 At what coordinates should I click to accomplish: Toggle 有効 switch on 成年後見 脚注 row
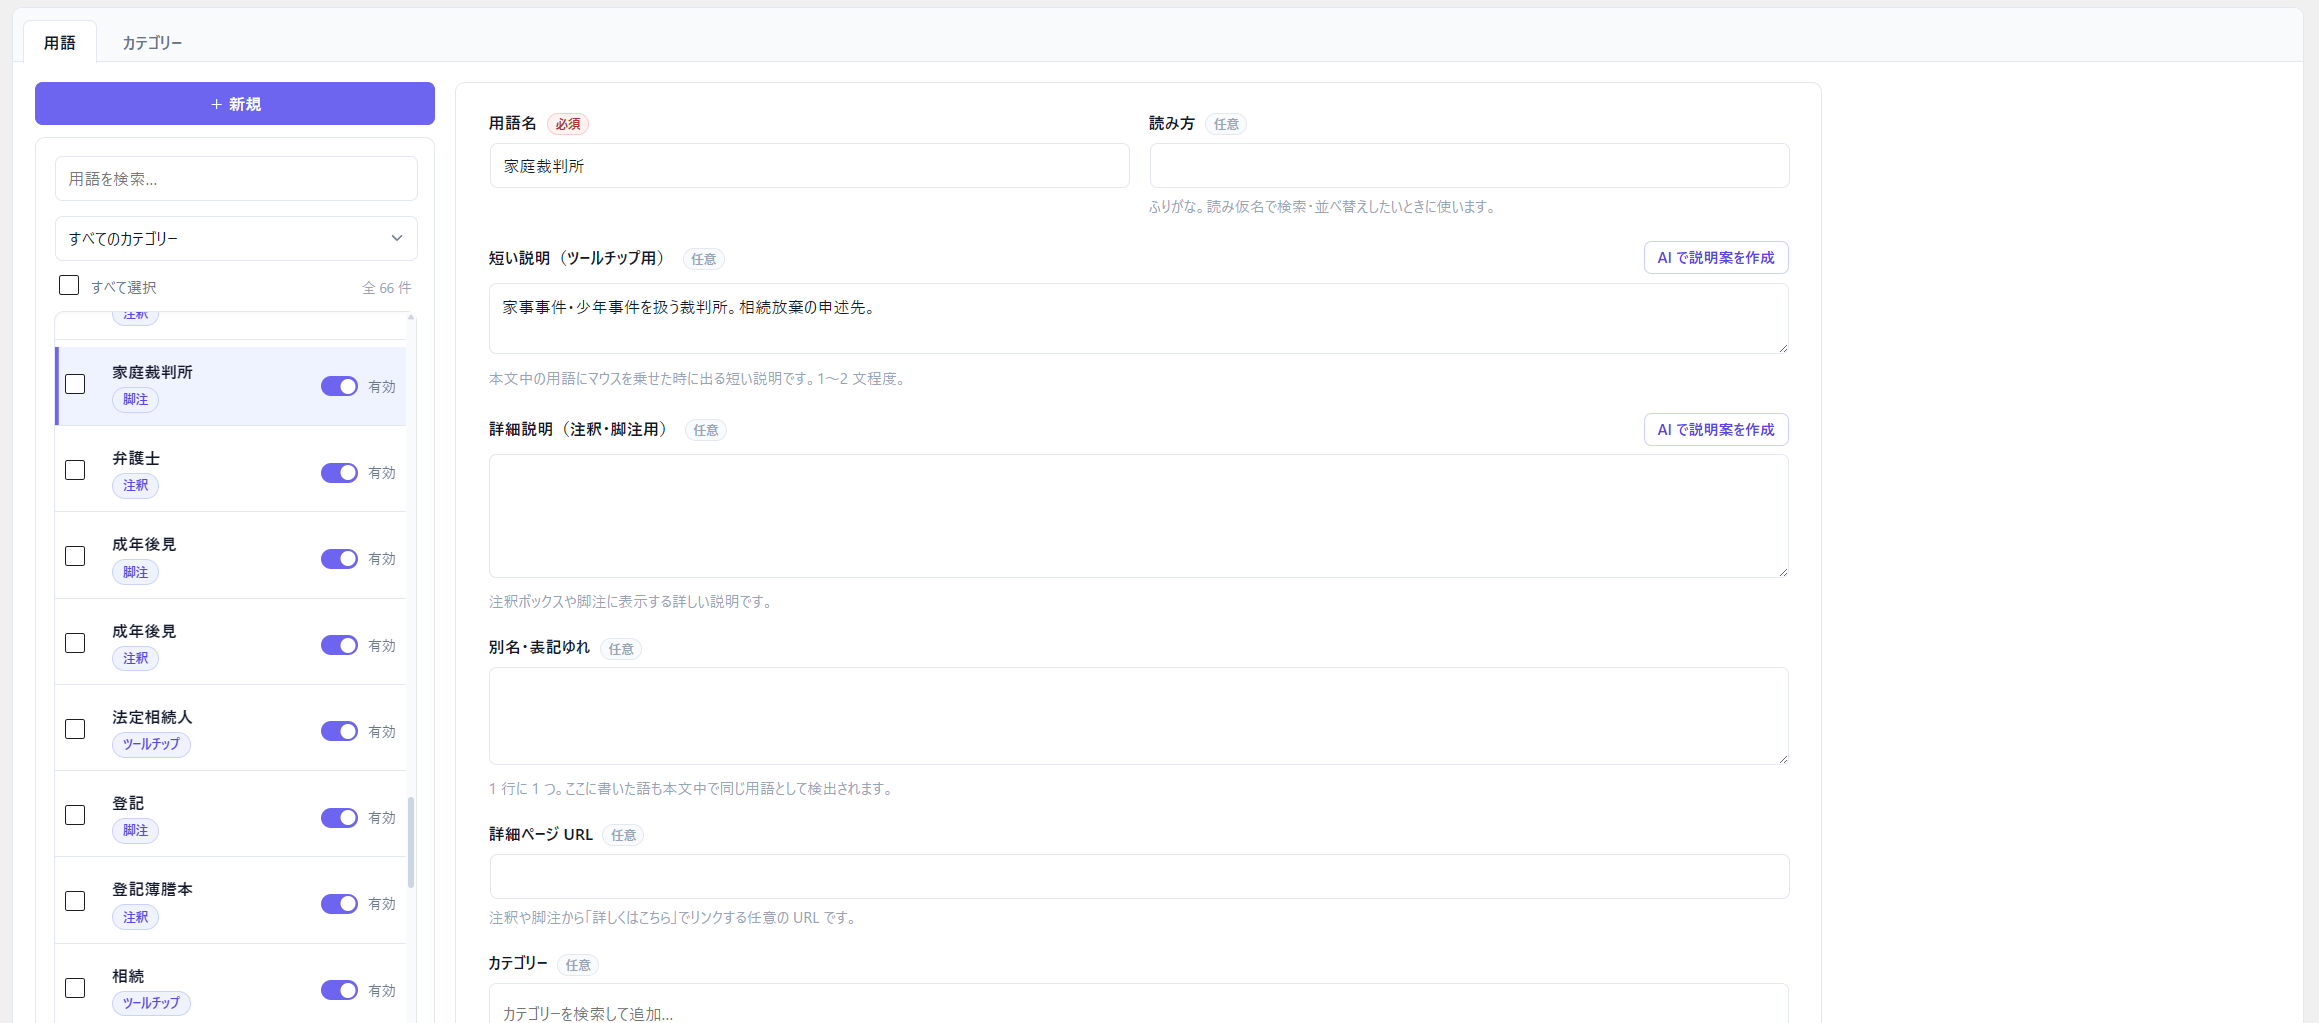[339, 558]
